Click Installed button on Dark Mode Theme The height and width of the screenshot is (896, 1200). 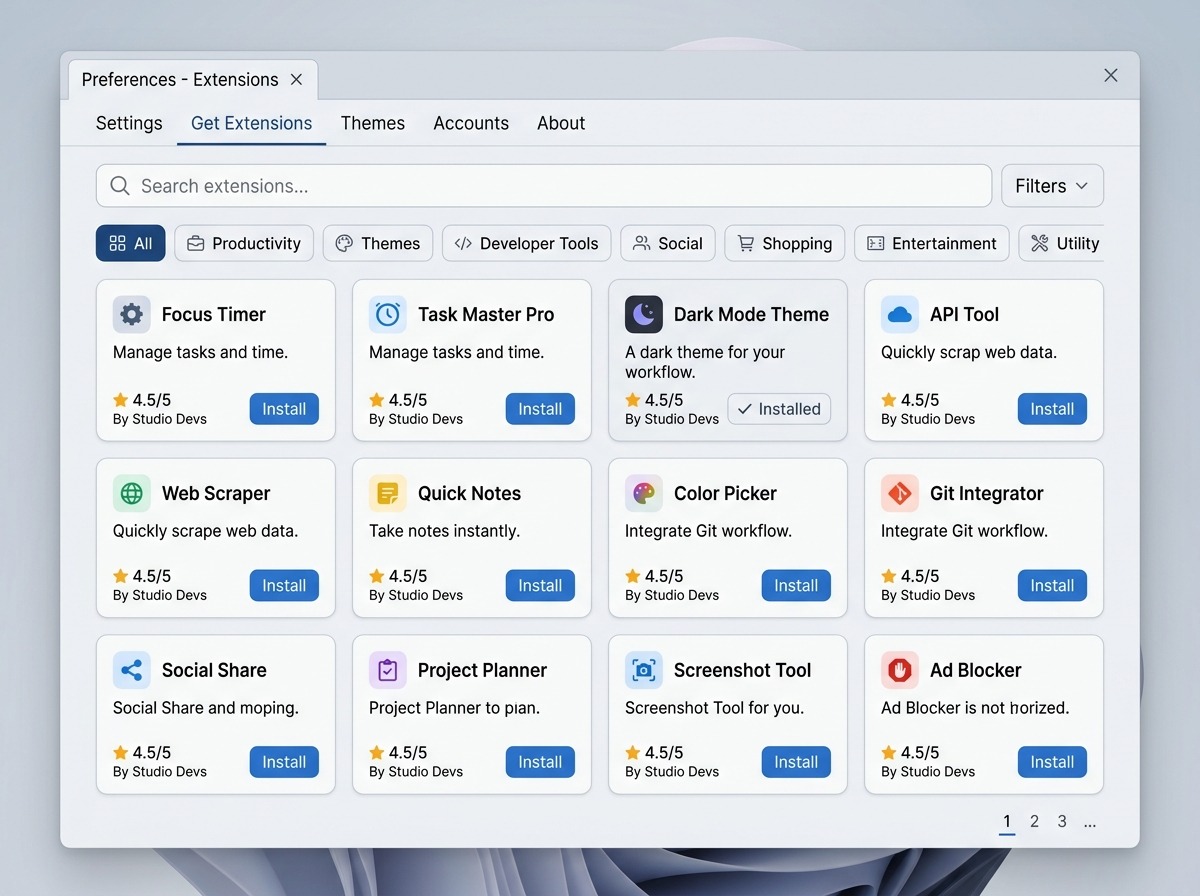(x=779, y=409)
